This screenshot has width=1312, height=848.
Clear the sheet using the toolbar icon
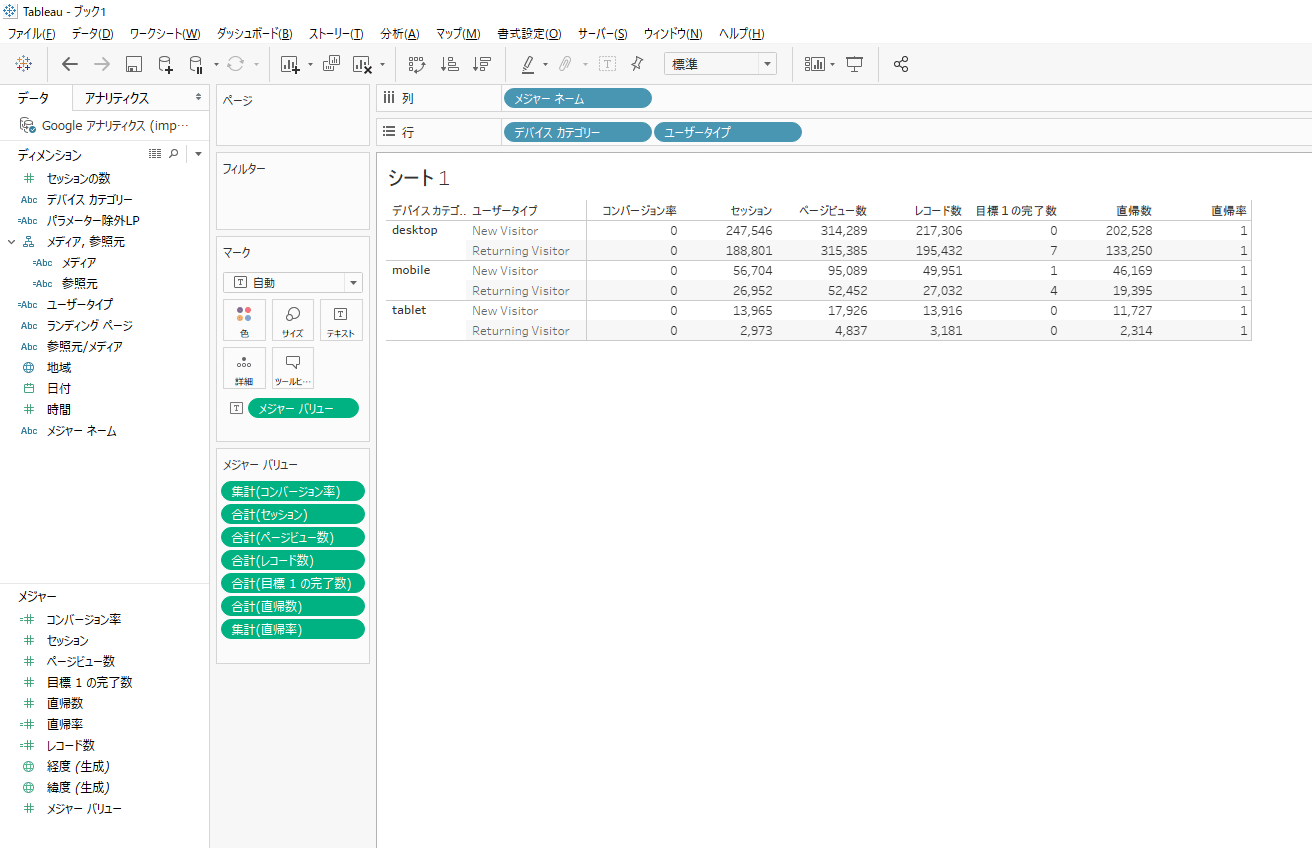pos(362,64)
